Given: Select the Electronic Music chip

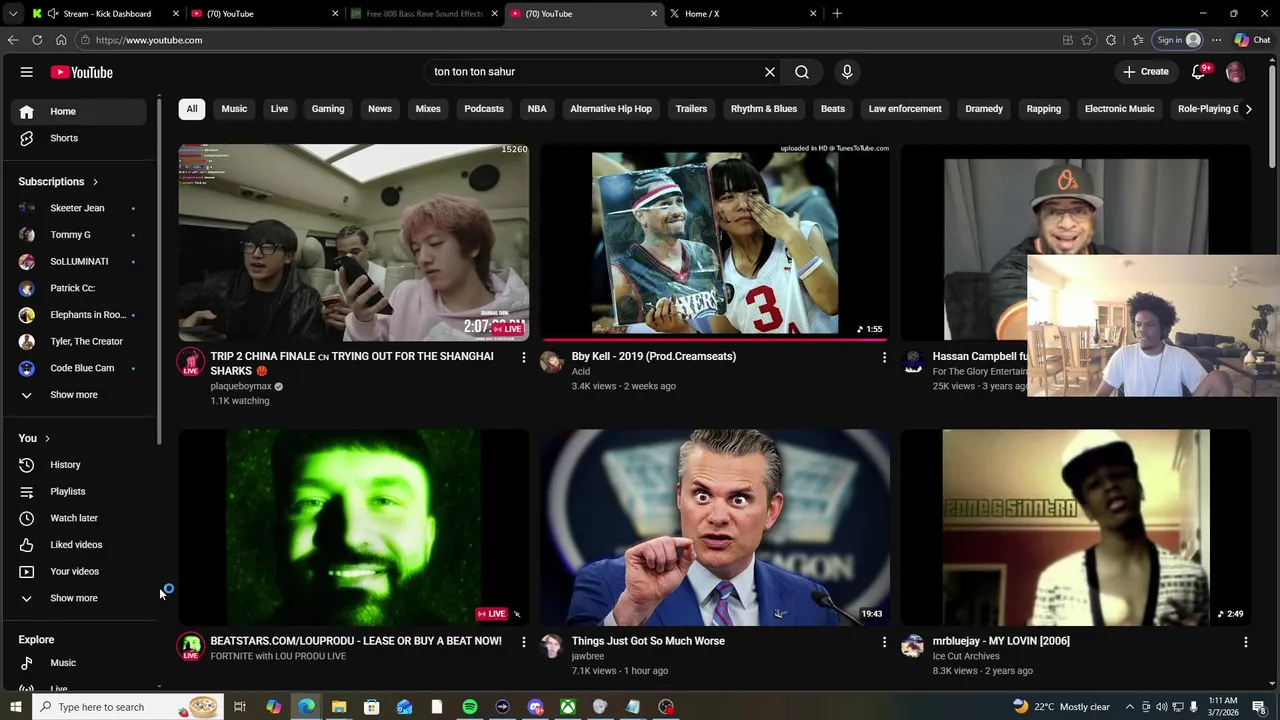Looking at the screenshot, I should click(x=1120, y=109).
